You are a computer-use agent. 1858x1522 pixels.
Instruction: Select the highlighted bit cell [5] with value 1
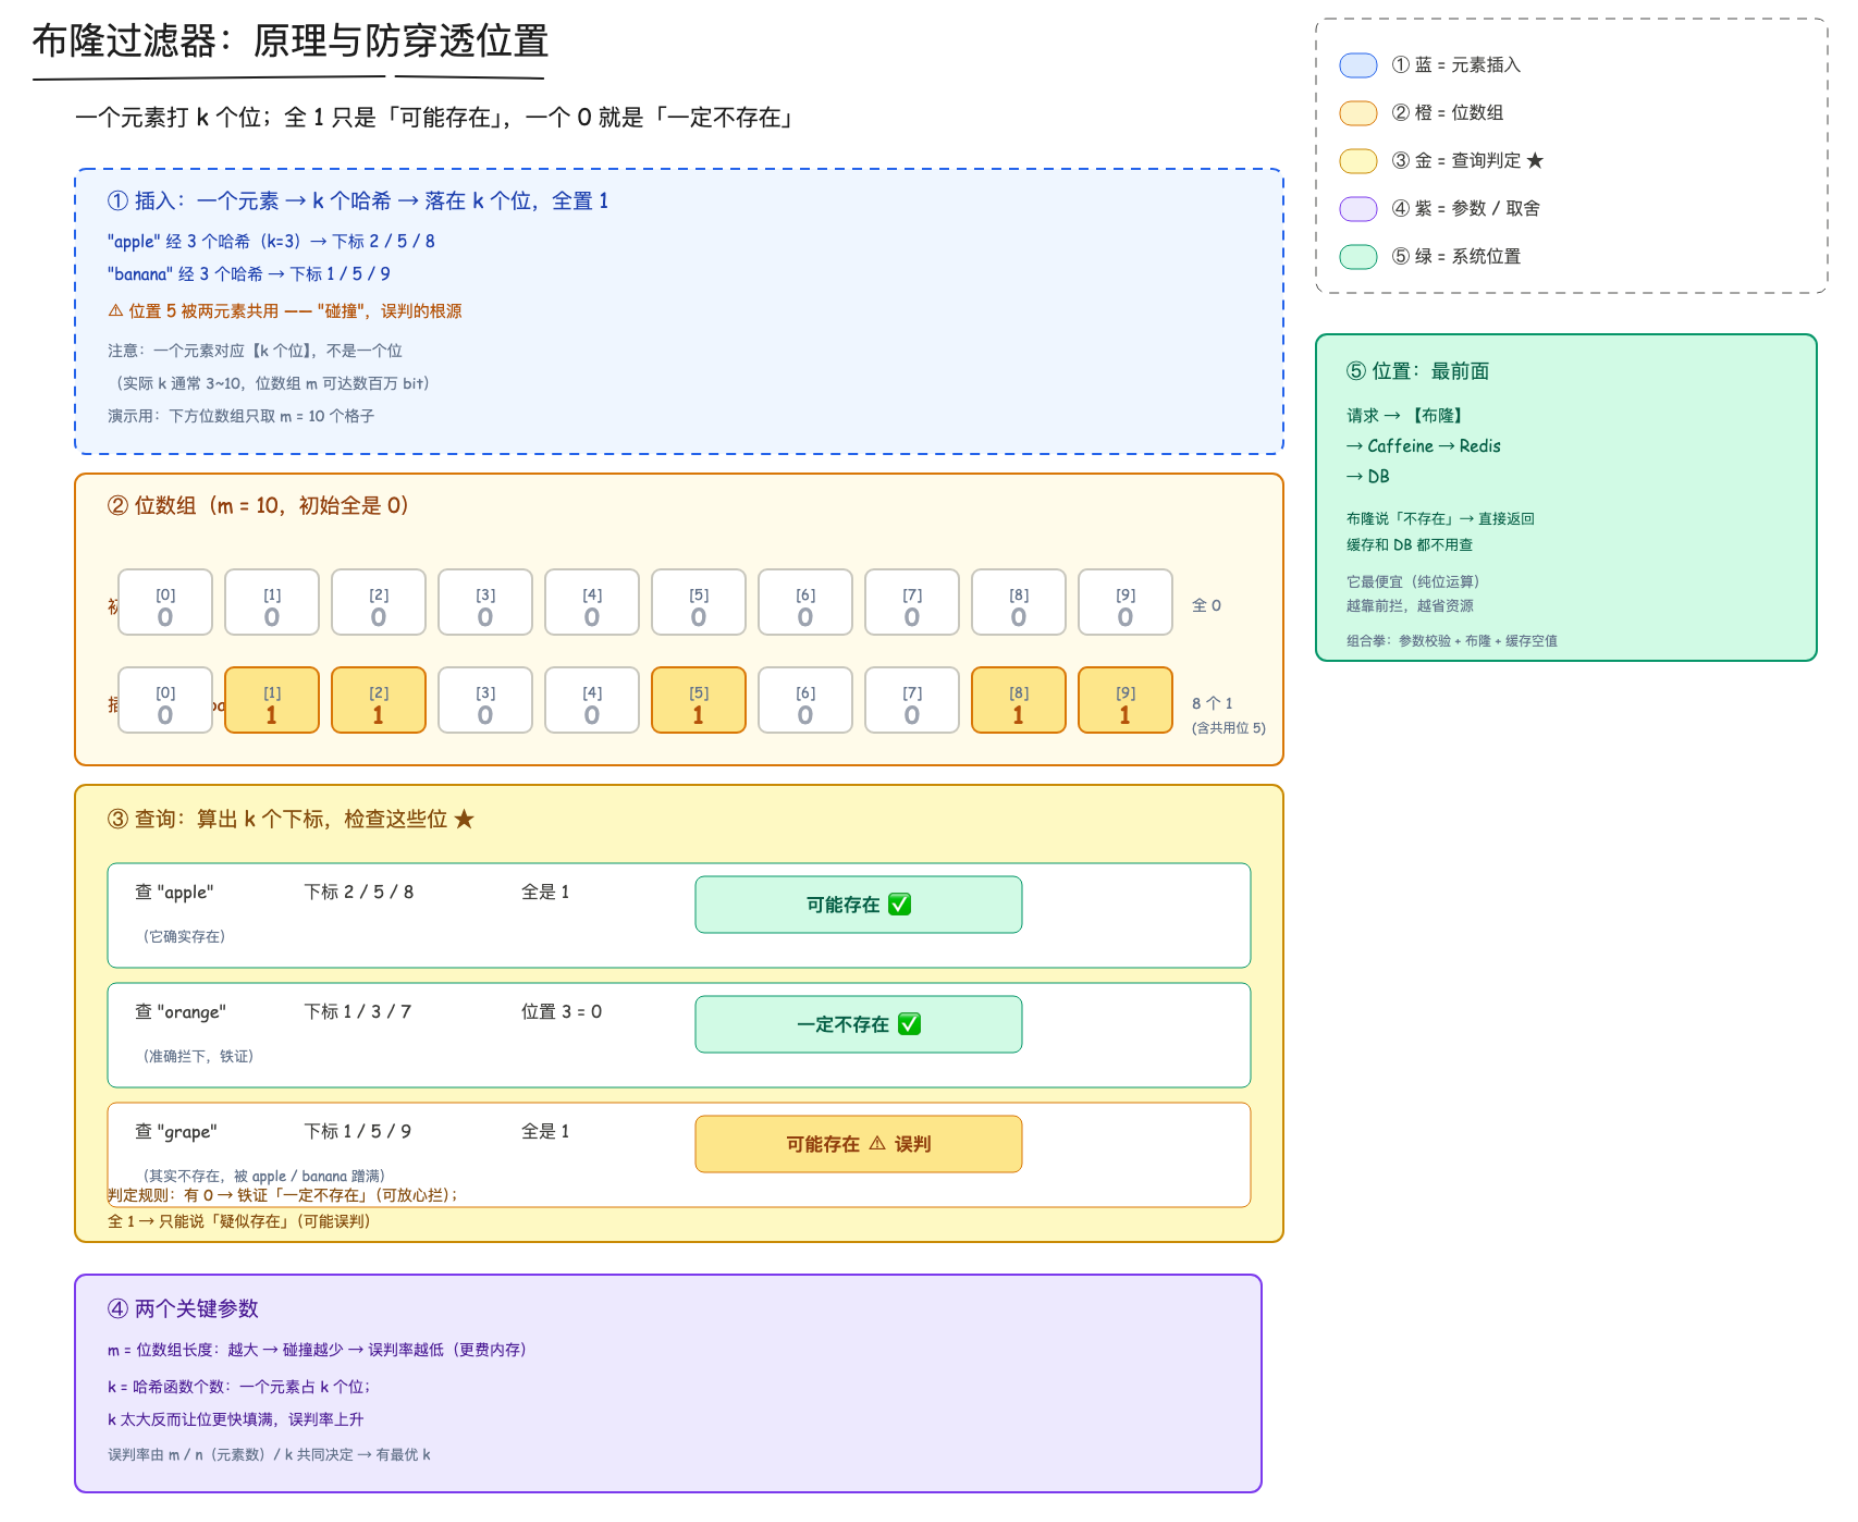tap(698, 700)
